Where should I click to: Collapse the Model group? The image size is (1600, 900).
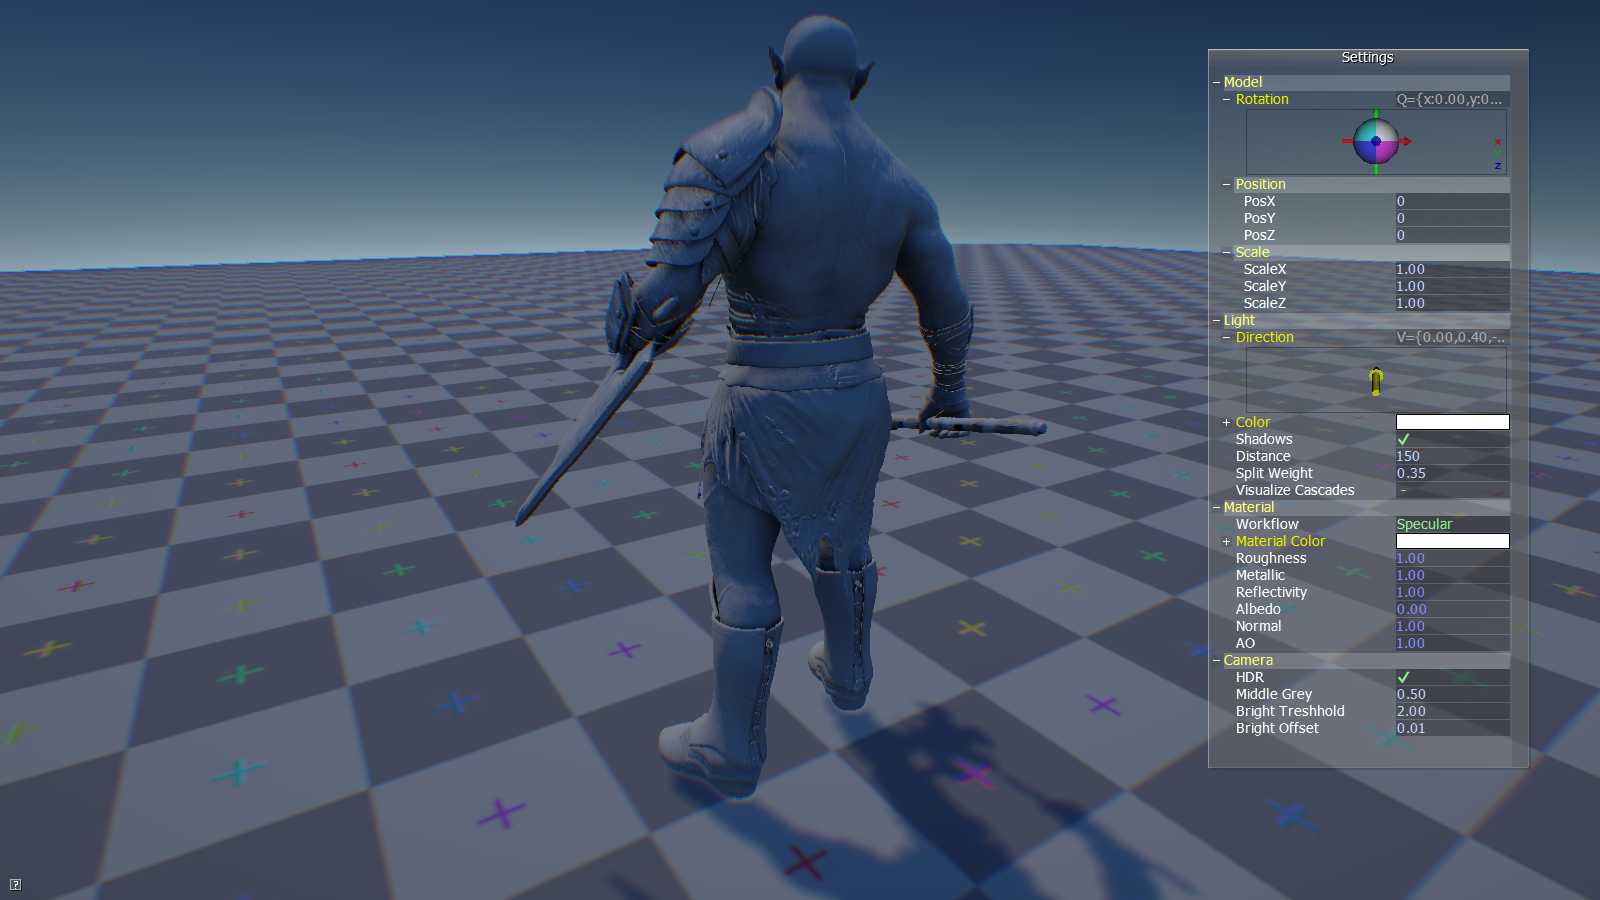[x=1217, y=82]
